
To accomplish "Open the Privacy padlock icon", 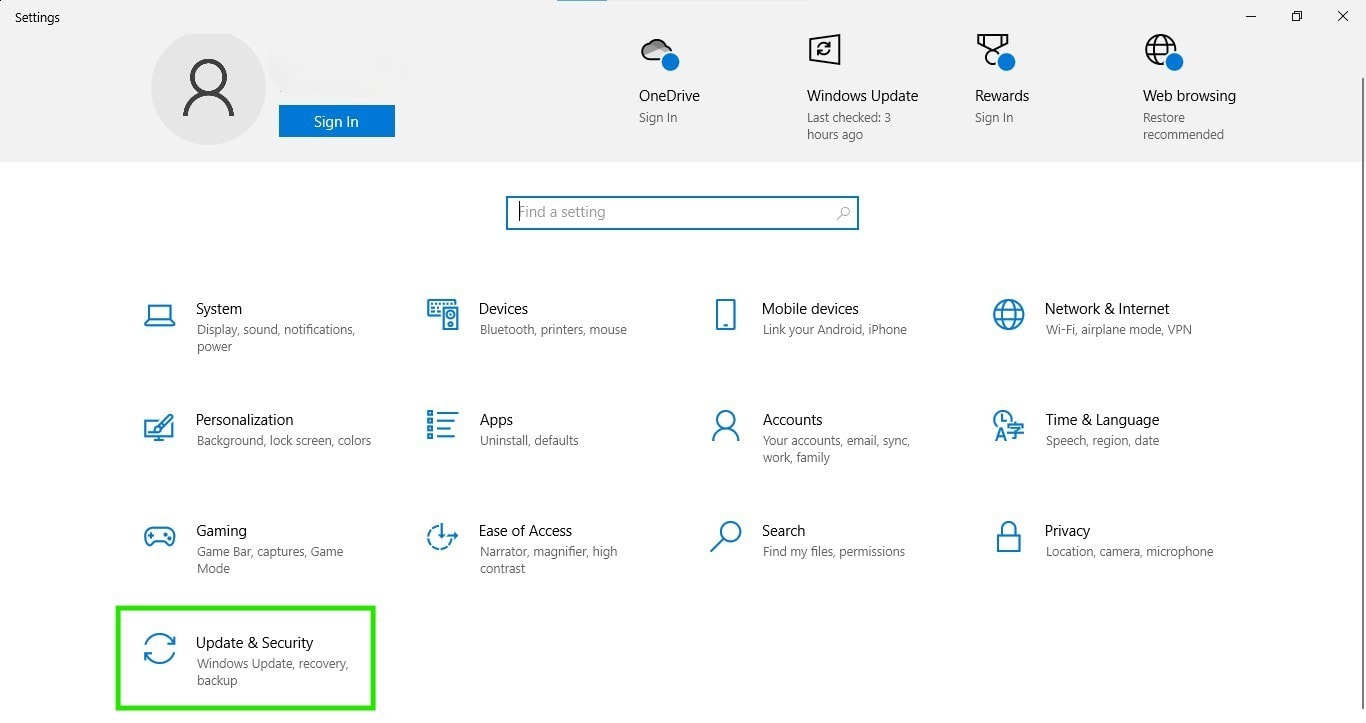I will point(1009,536).
